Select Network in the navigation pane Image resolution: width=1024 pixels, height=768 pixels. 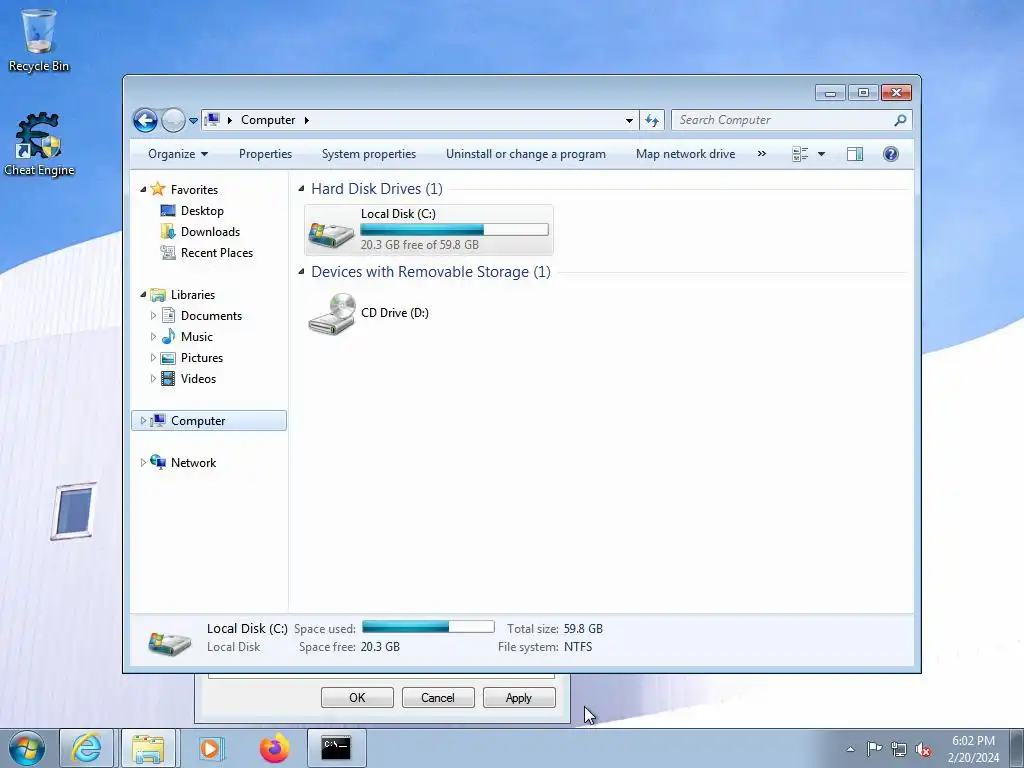(x=193, y=462)
